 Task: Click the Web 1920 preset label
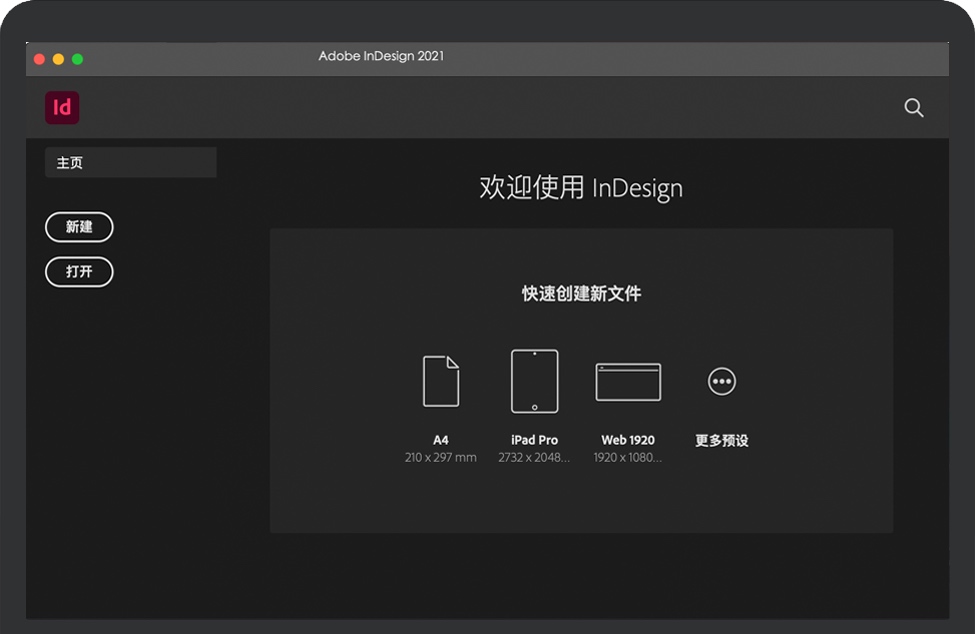click(x=628, y=440)
